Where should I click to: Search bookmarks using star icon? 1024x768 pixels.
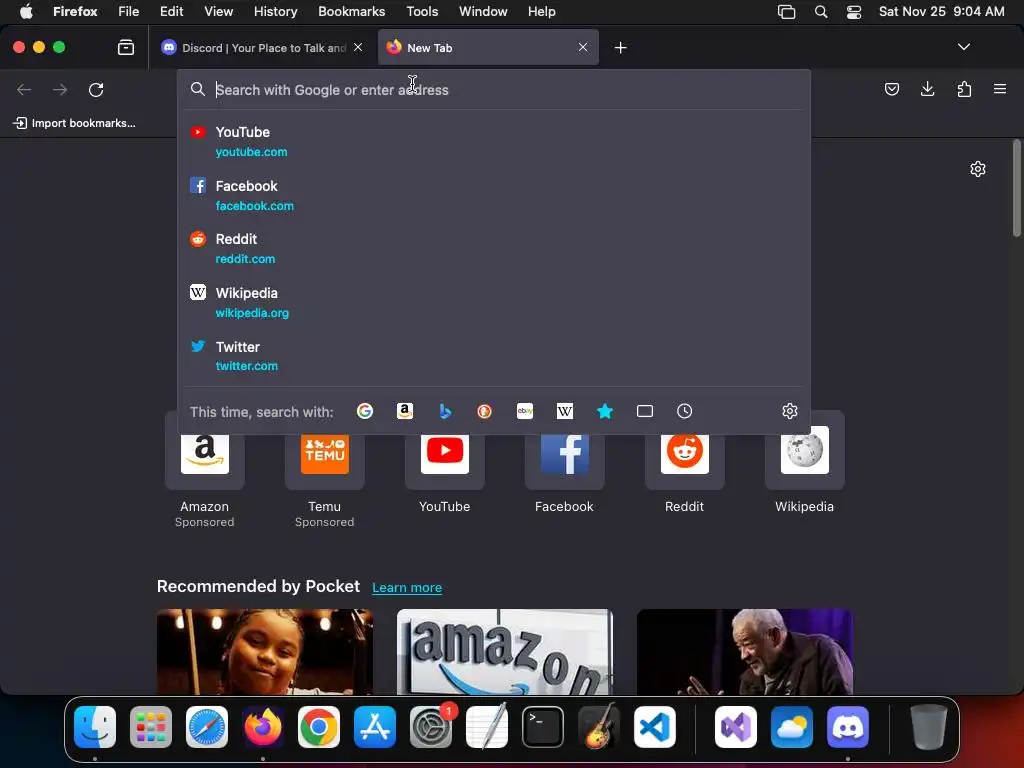point(605,411)
